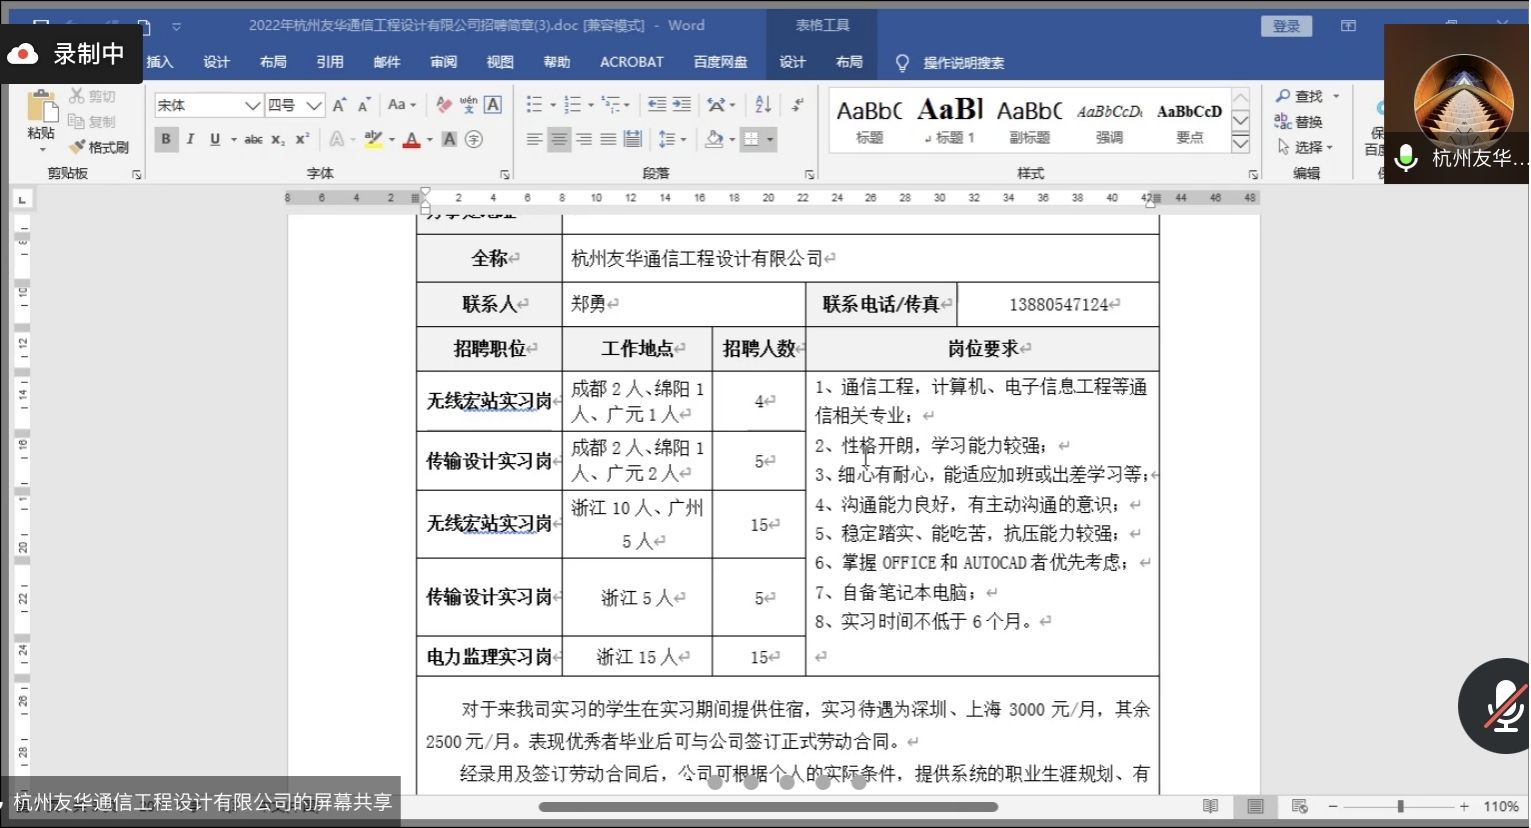
Task: Toggle Underline formatting
Action: coord(215,139)
